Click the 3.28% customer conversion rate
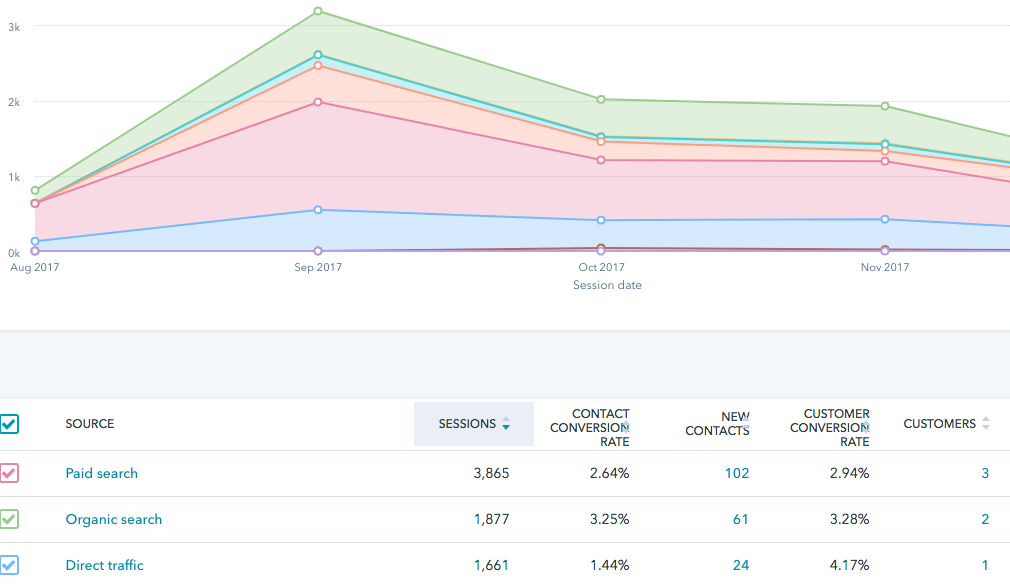This screenshot has width=1010, height=585. click(x=850, y=519)
